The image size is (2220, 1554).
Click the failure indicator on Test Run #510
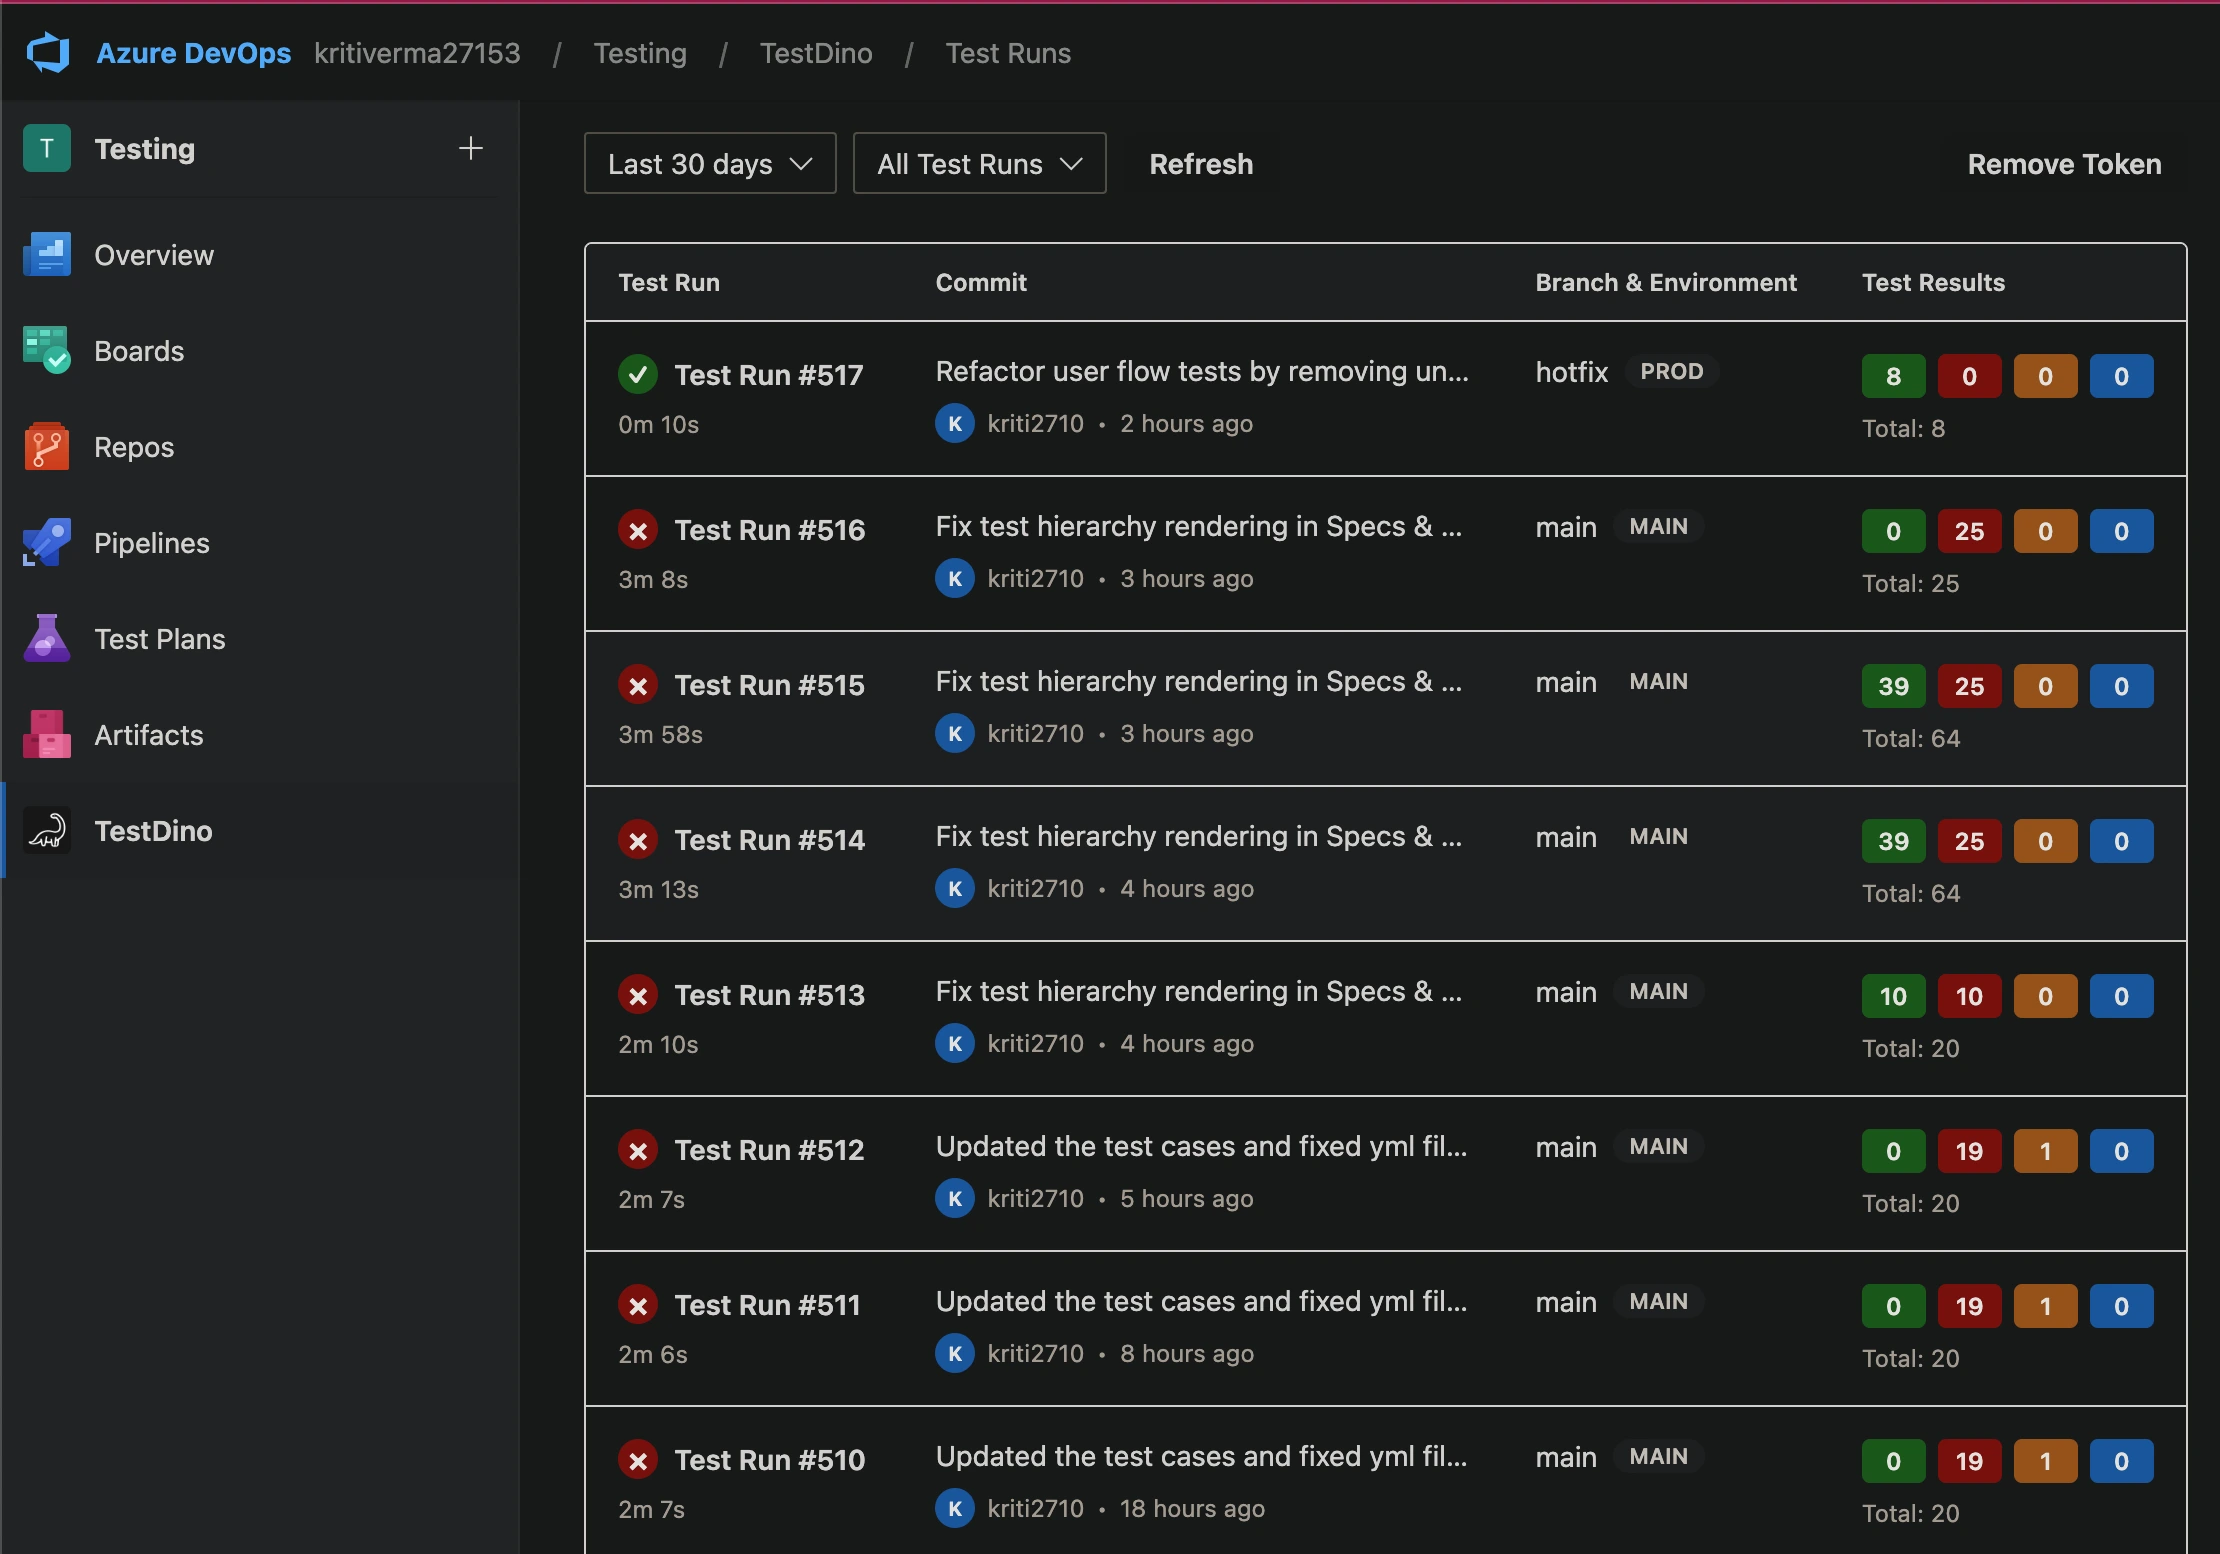[638, 1459]
